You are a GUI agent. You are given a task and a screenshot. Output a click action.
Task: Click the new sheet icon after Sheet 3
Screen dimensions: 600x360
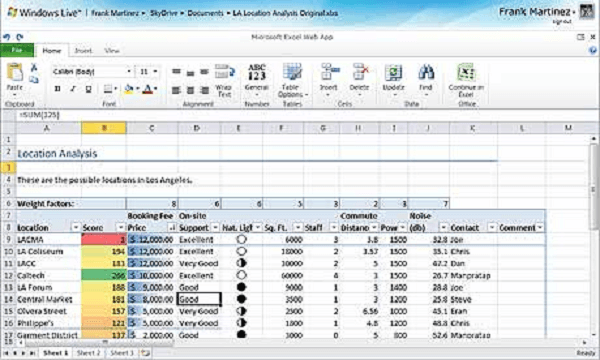click(145, 353)
